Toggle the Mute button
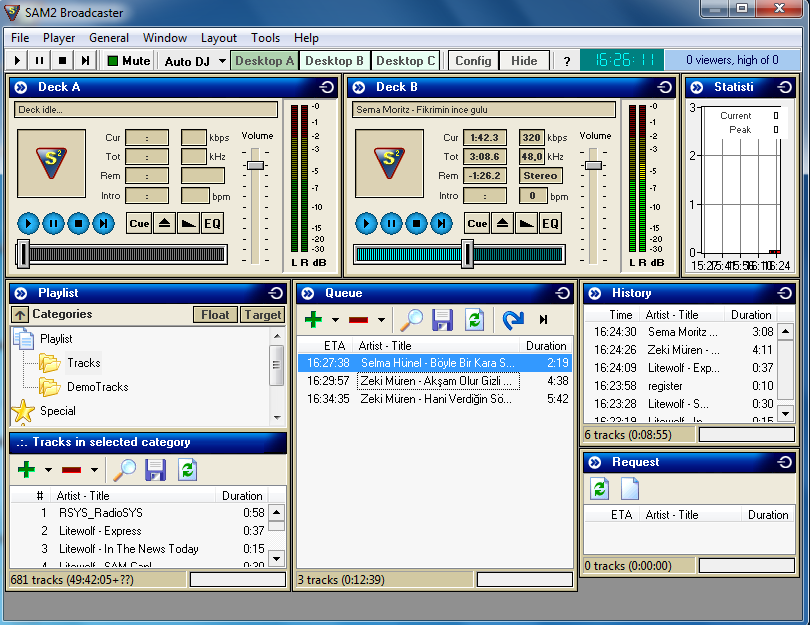Viewport: 810px width, 625px height. pos(129,61)
